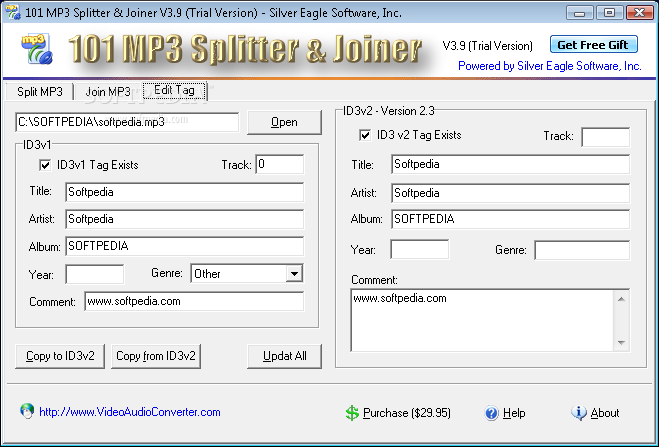Toggle ID3 v2 Tag Exists checkbox
The image size is (659, 447).
pyautogui.click(x=365, y=135)
